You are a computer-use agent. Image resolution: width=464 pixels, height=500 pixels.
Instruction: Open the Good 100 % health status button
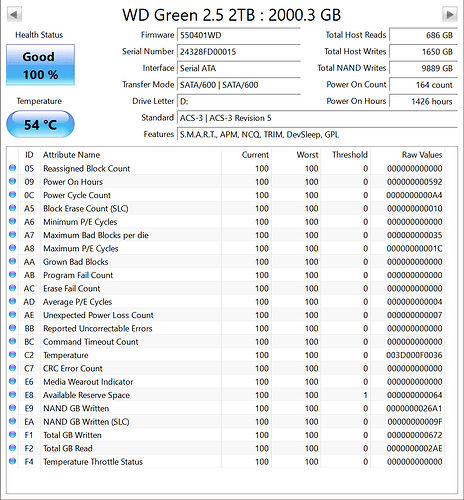[40, 65]
